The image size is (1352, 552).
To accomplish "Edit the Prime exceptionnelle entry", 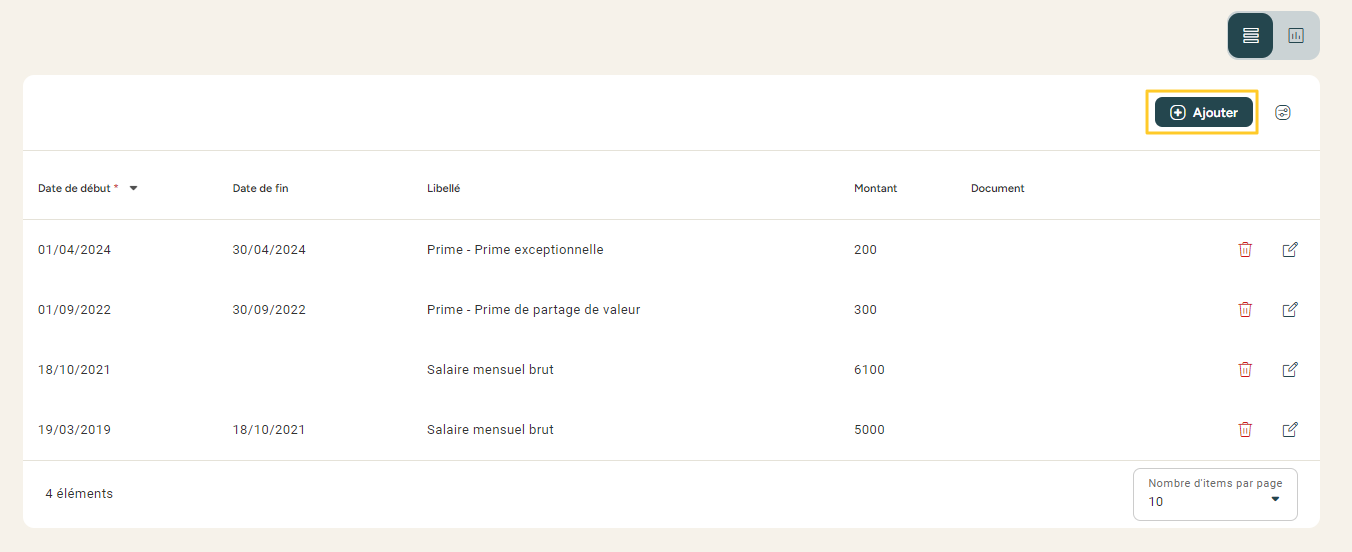I will 1290,250.
